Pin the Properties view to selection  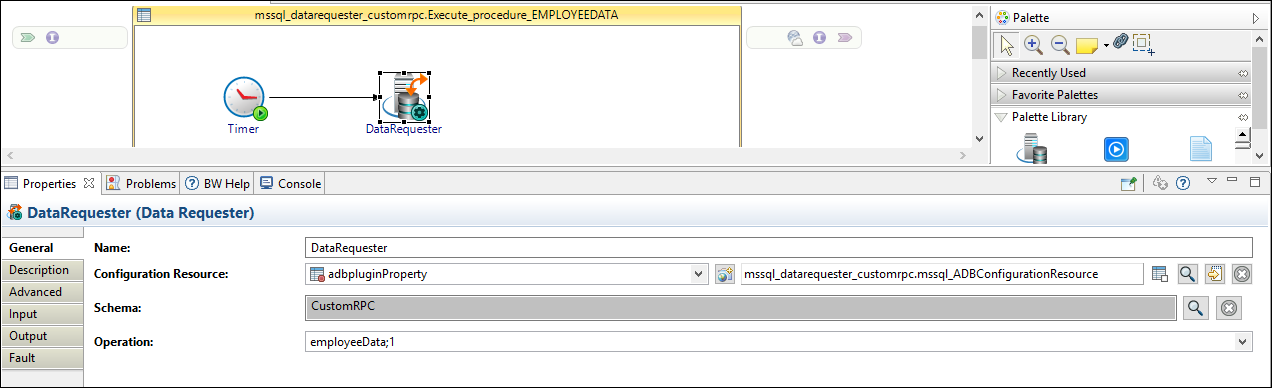(x=1128, y=183)
